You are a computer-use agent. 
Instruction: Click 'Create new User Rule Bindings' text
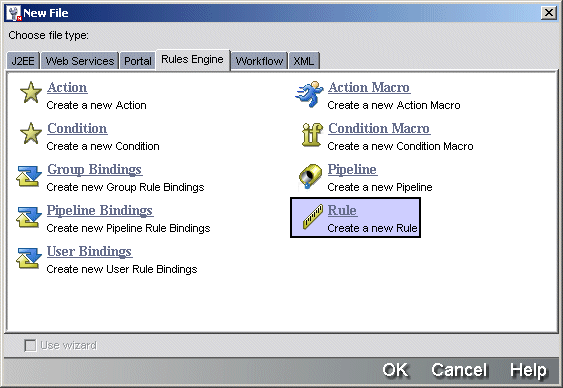[x=122, y=269]
